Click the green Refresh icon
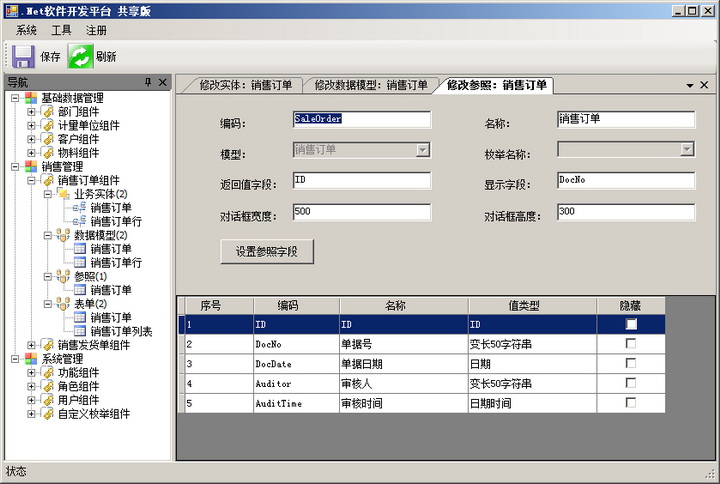 click(80, 56)
